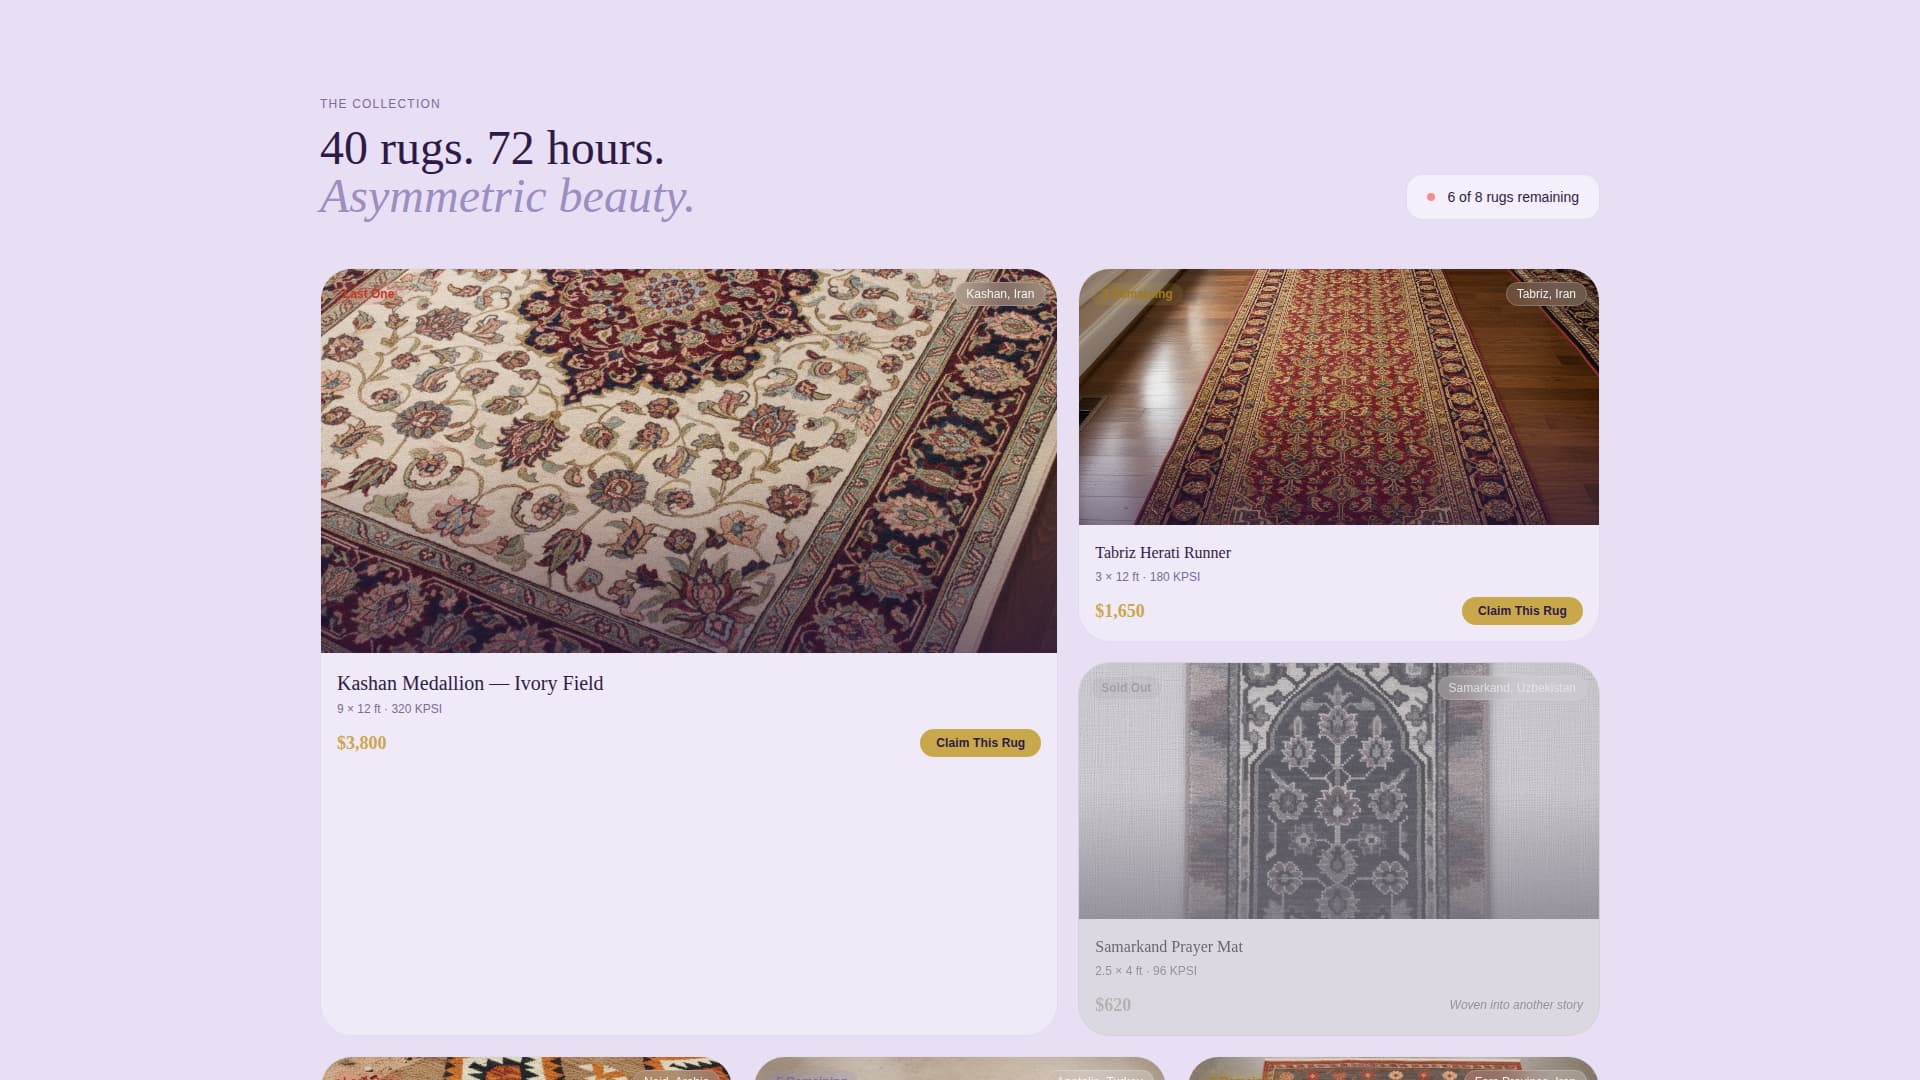Click the 'Samarkand, Uzbekistan' origin tag
1920x1080 pixels.
[1512, 688]
